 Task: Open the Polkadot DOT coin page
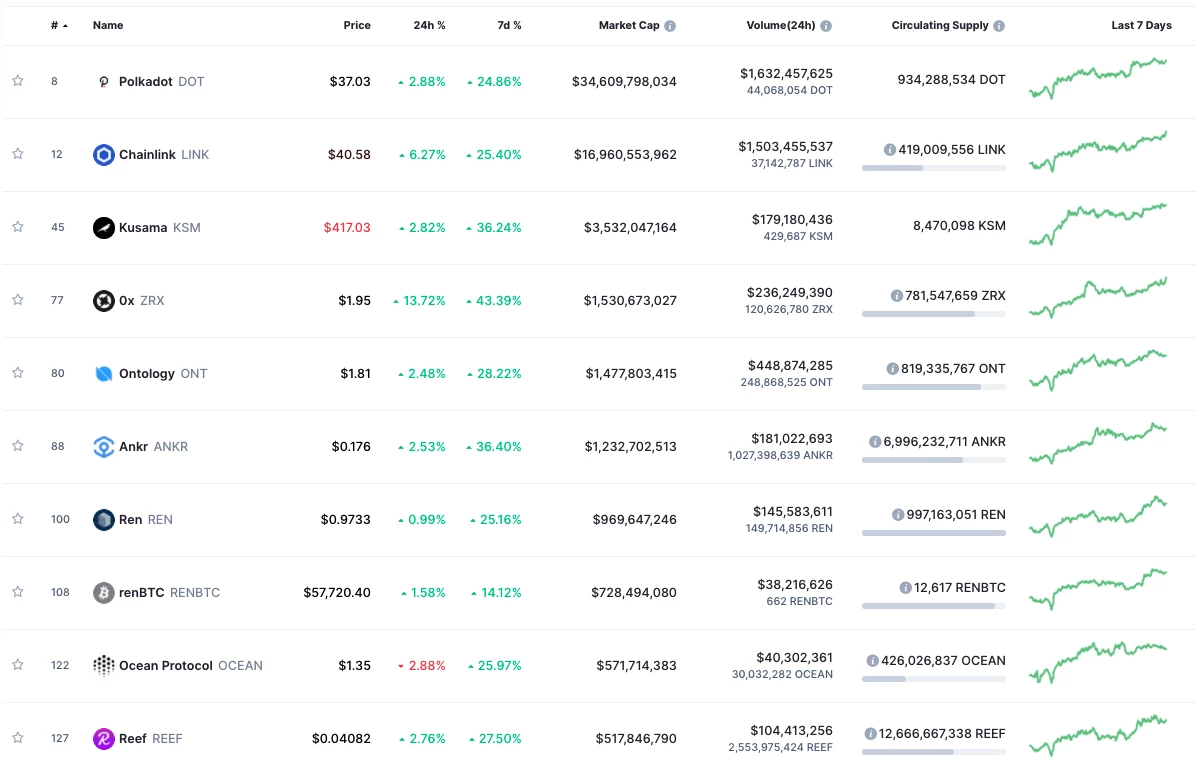(x=162, y=82)
